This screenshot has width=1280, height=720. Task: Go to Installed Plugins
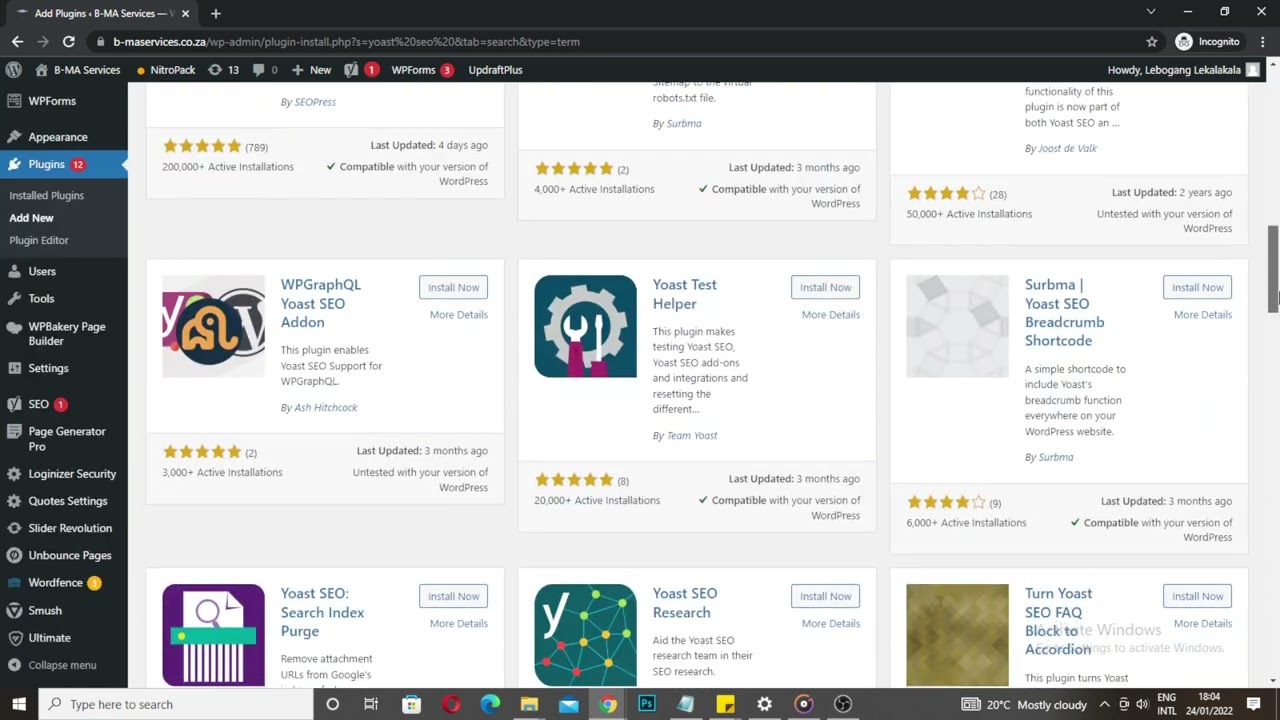tap(46, 196)
